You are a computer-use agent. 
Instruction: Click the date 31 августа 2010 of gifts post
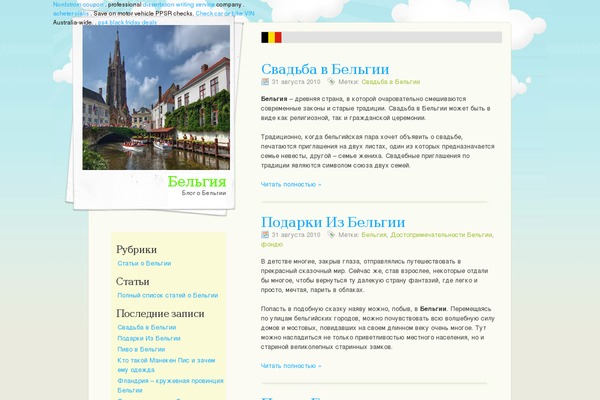[296, 235]
